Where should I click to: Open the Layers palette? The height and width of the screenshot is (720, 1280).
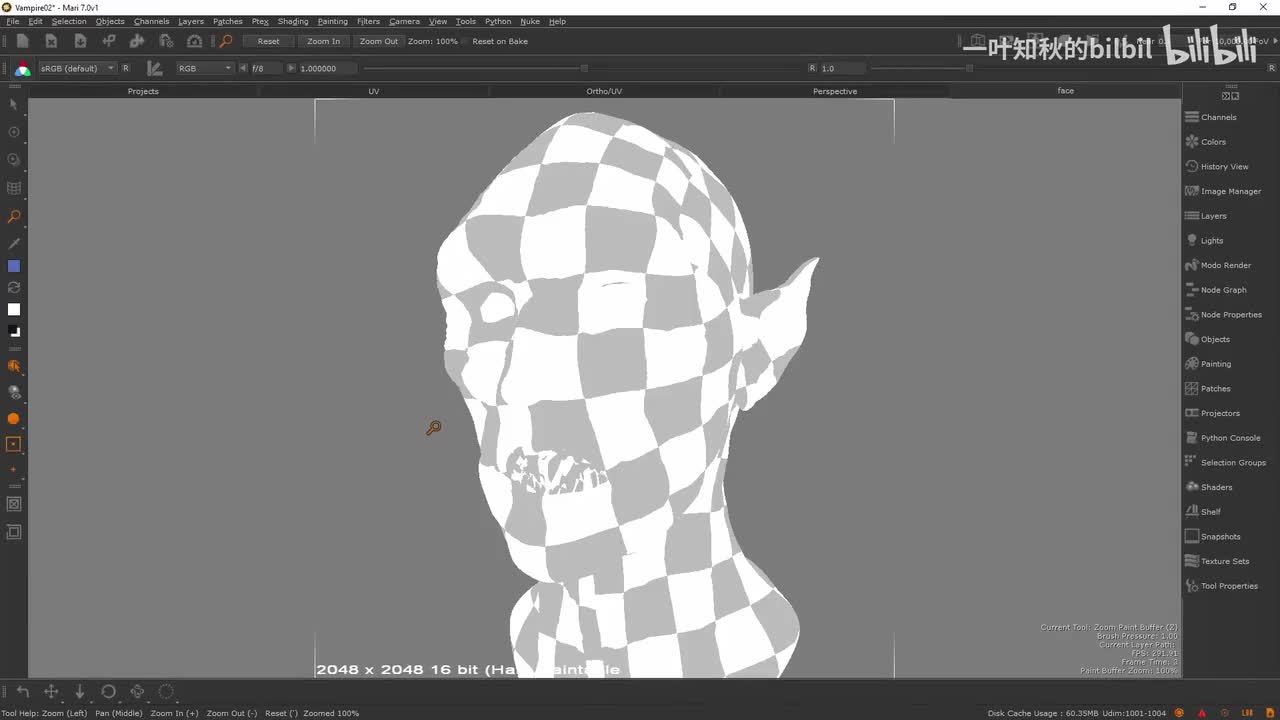coord(1206,216)
